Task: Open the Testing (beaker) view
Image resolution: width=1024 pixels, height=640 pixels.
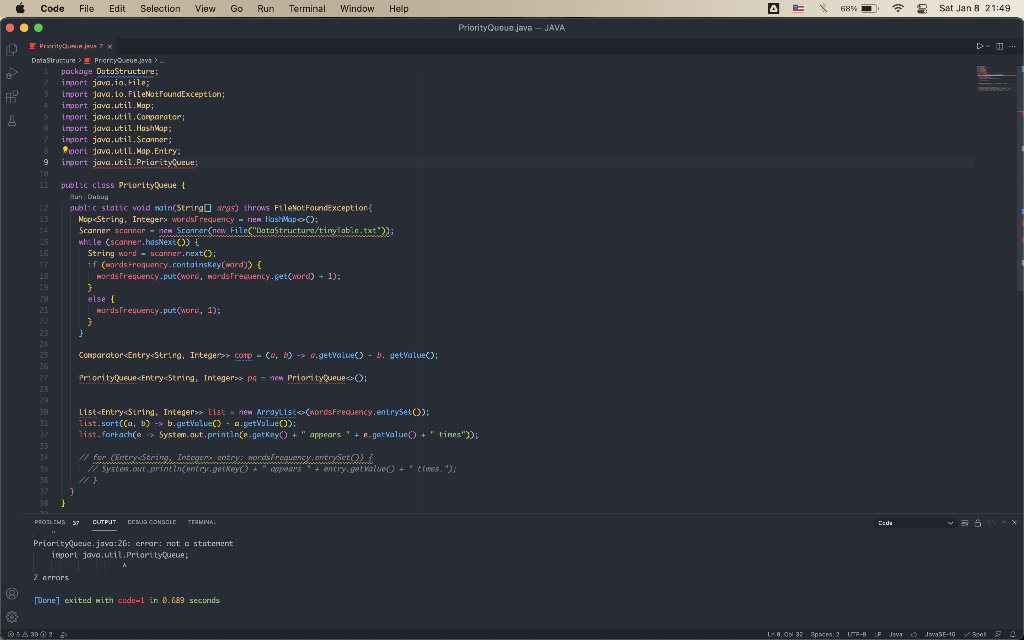Action: (12, 120)
